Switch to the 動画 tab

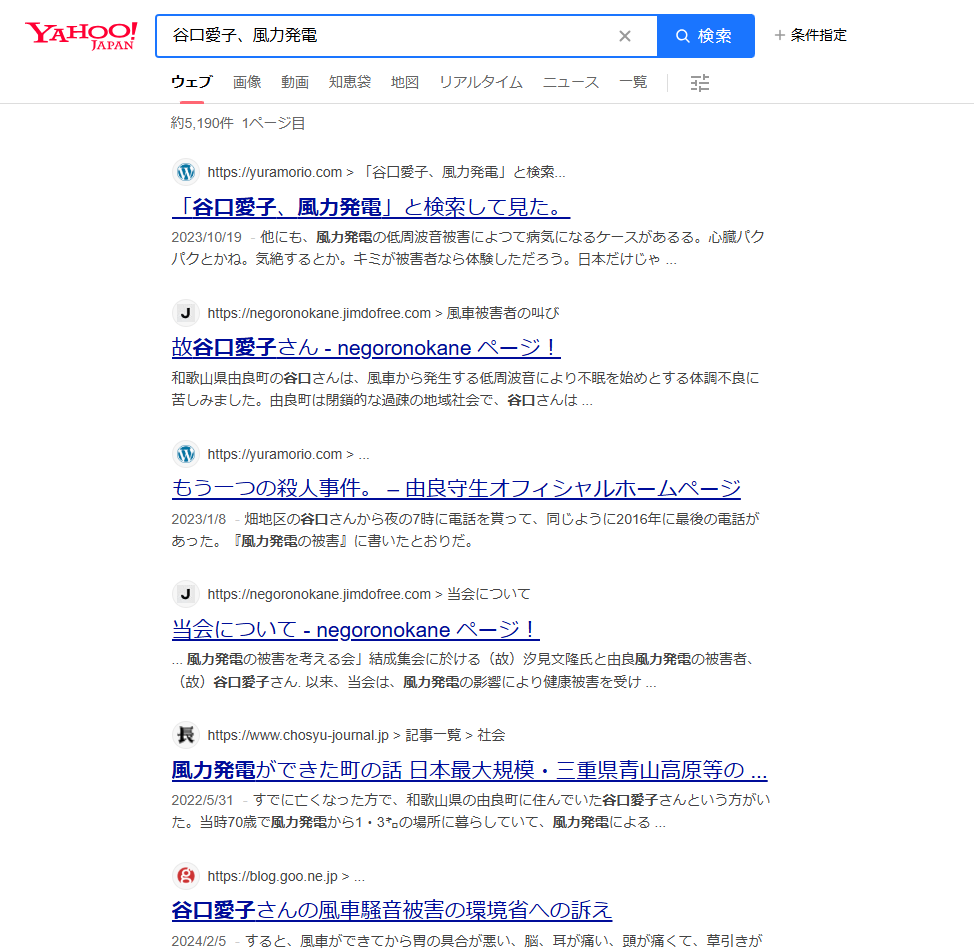(295, 82)
